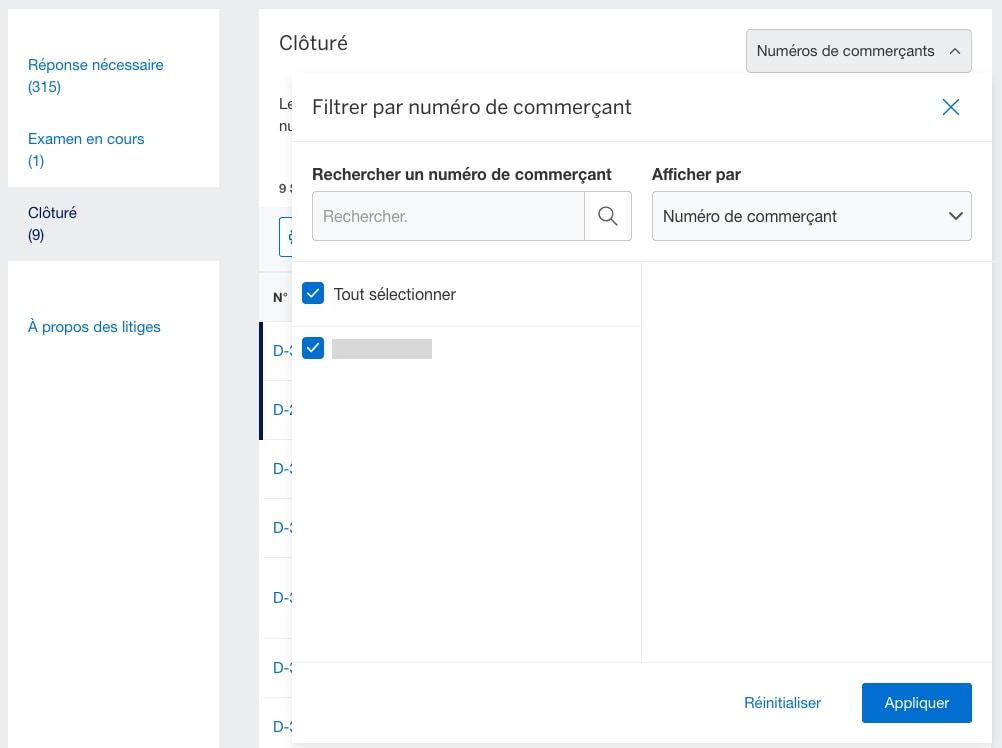
Task: Open the first dispute ID starting with D-3
Action: pyautogui.click(x=280, y=351)
